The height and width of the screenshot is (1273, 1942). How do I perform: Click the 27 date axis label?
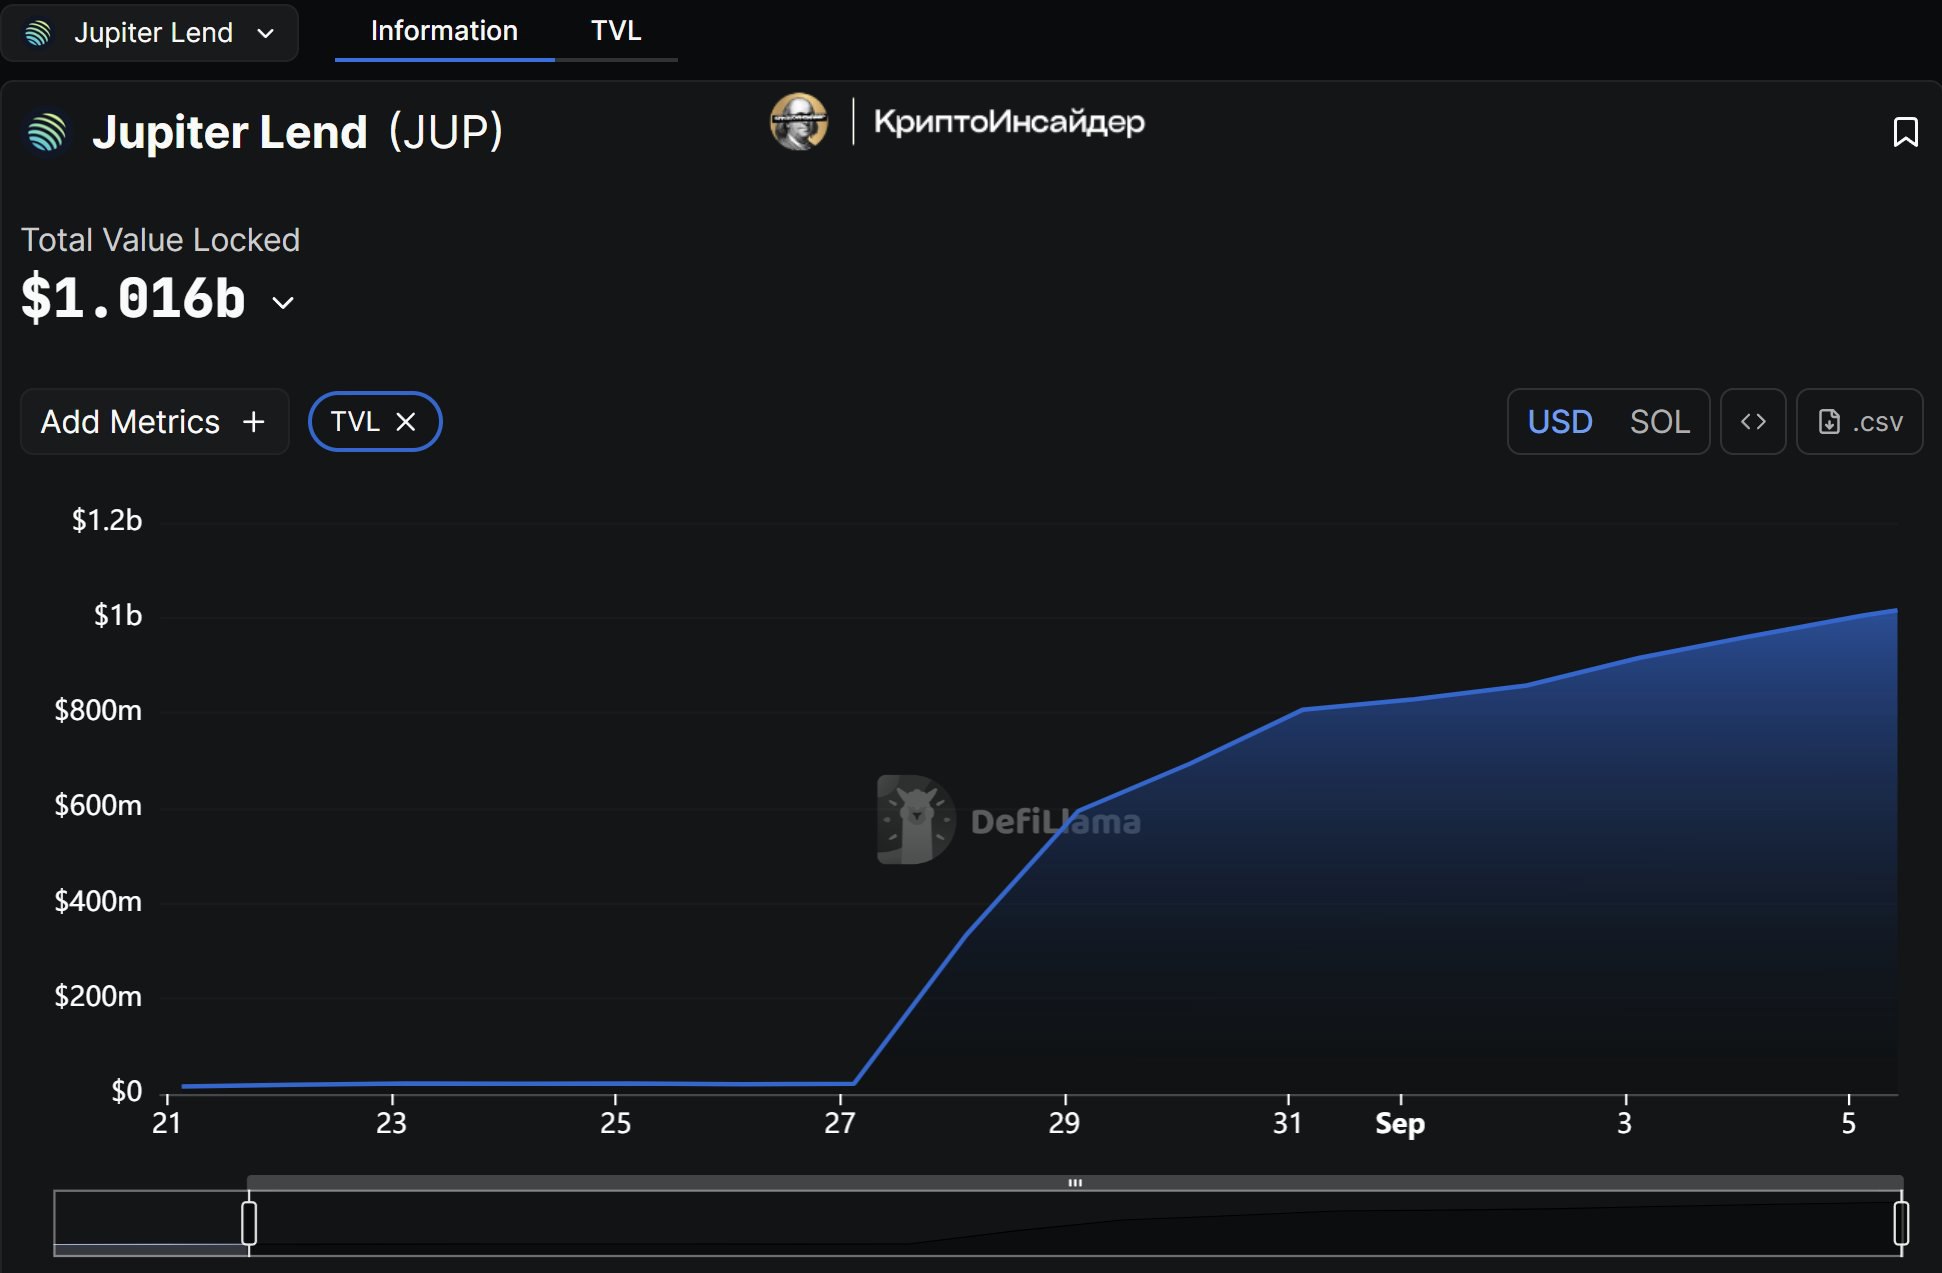coord(840,1124)
